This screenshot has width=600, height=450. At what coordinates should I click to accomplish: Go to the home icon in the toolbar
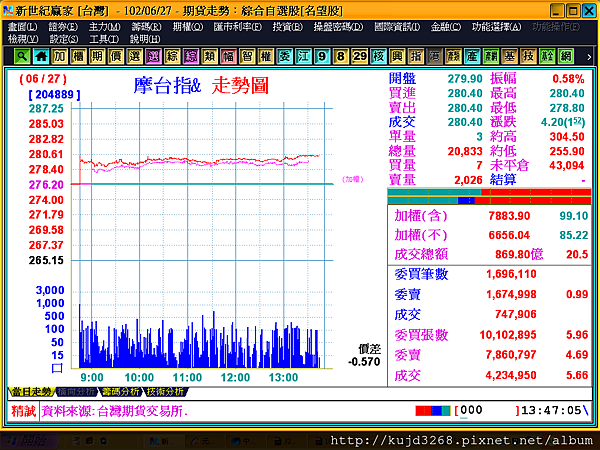[41, 56]
